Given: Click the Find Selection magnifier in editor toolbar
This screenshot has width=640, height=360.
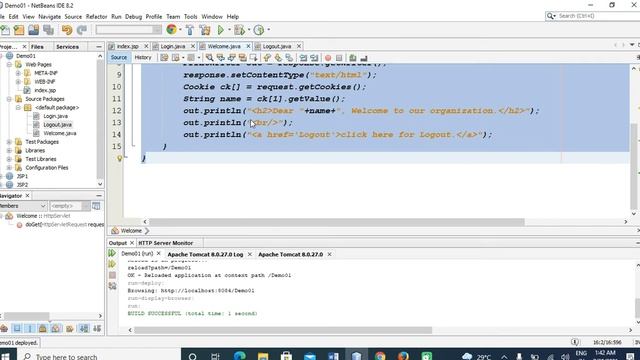Looking at the screenshot, I should coord(209,58).
